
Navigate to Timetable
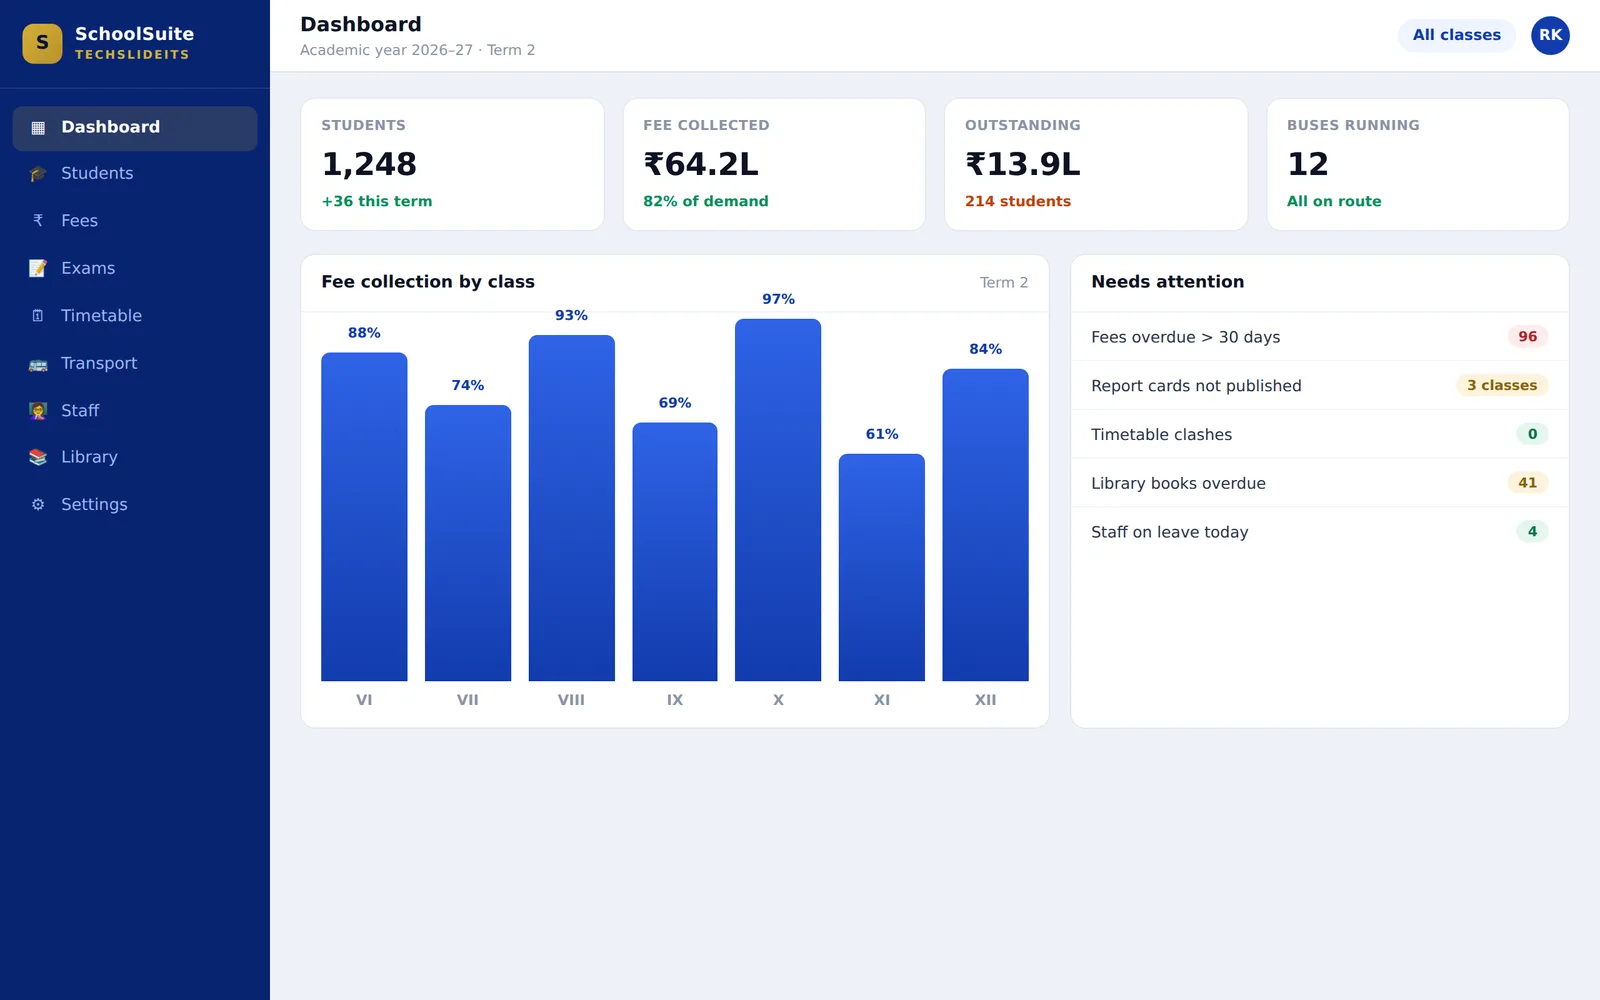[x=135, y=316]
